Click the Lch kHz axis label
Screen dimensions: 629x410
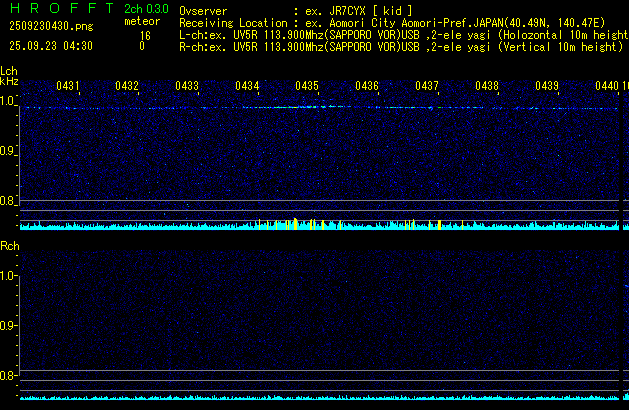coord(9,76)
